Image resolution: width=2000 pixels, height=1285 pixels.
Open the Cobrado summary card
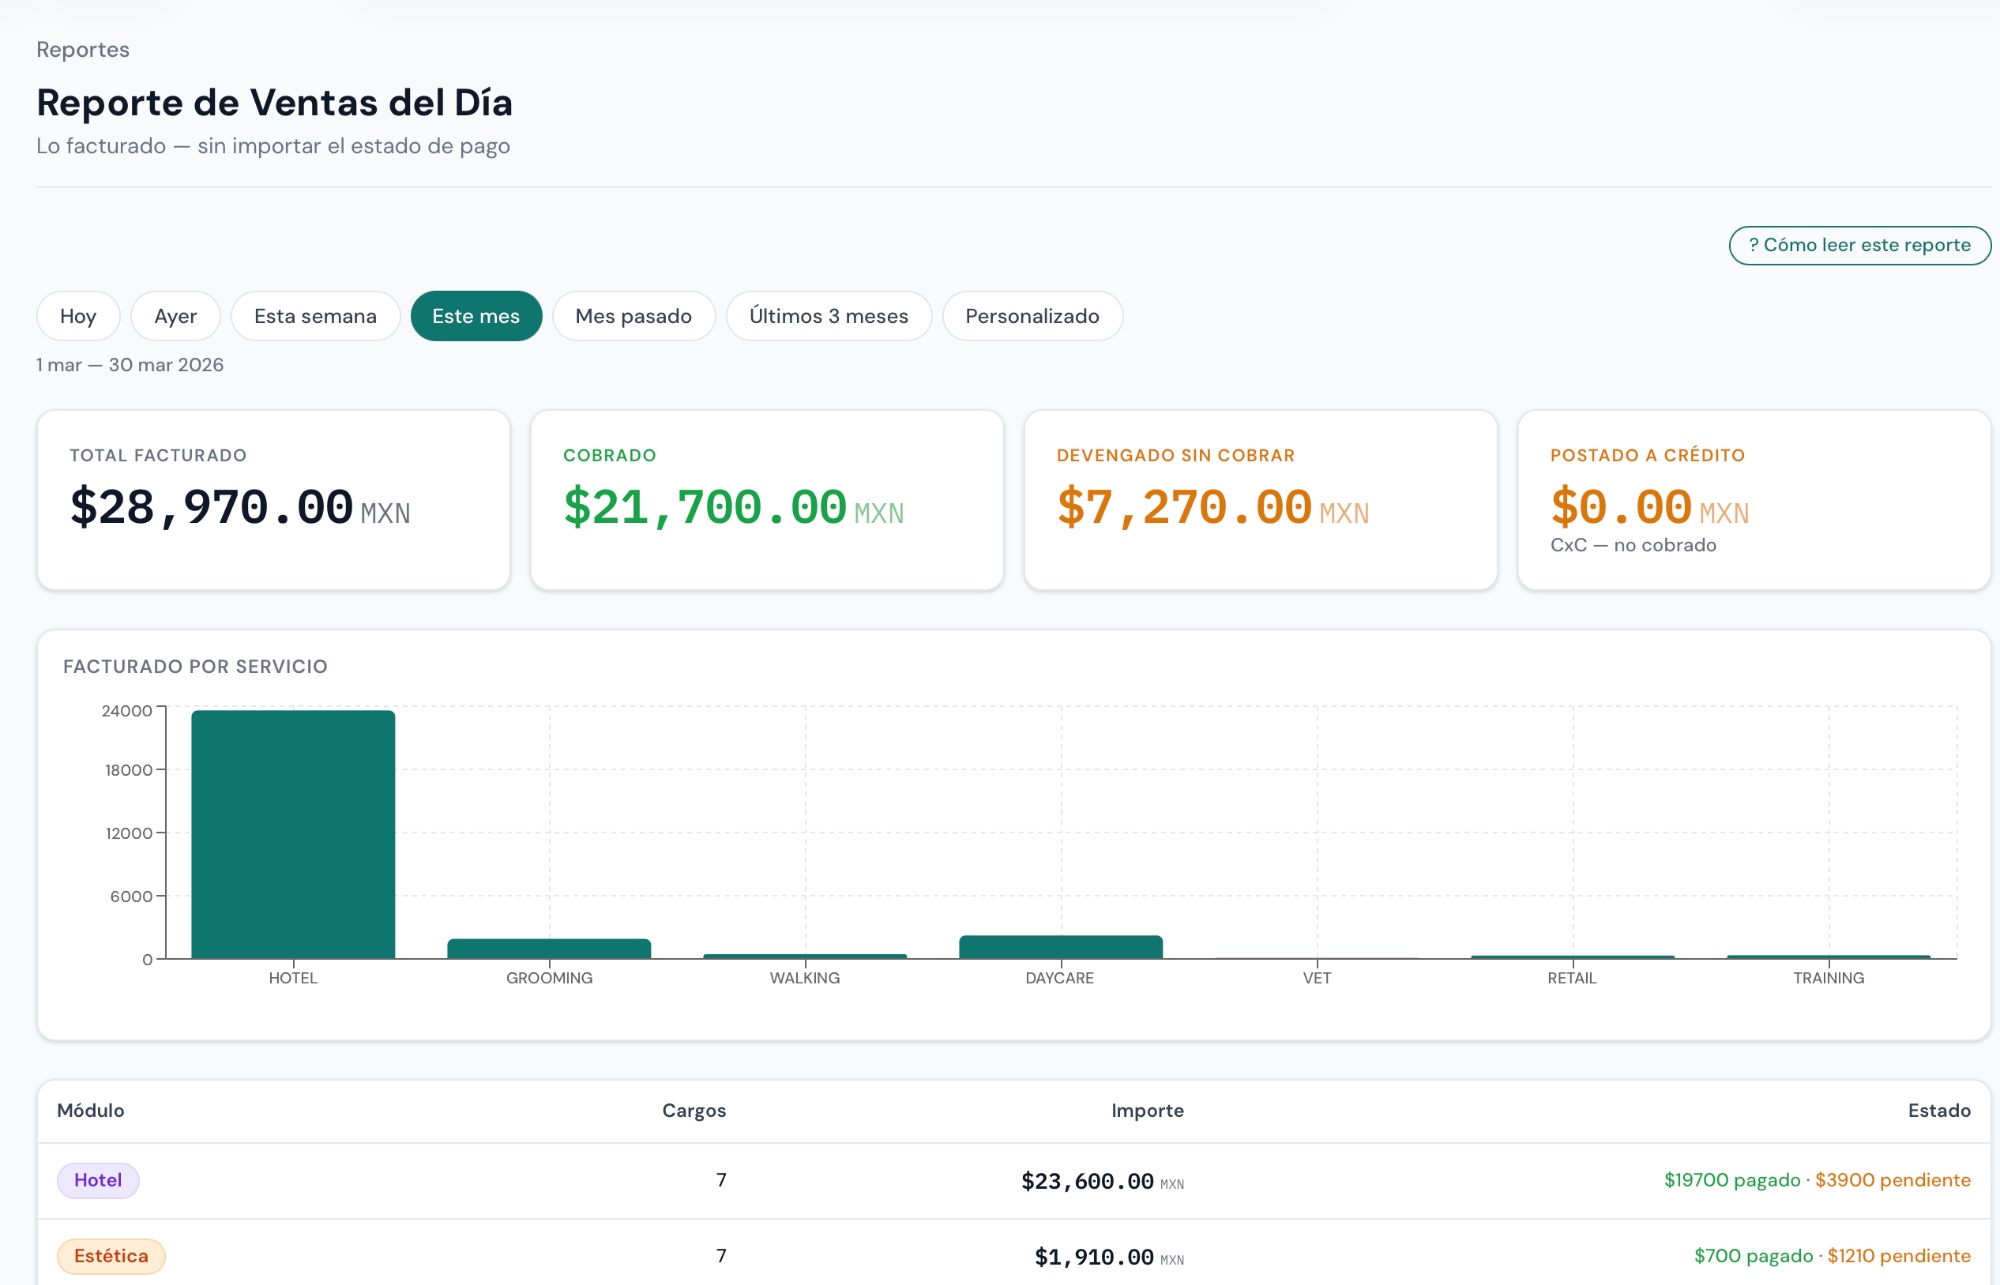(767, 500)
